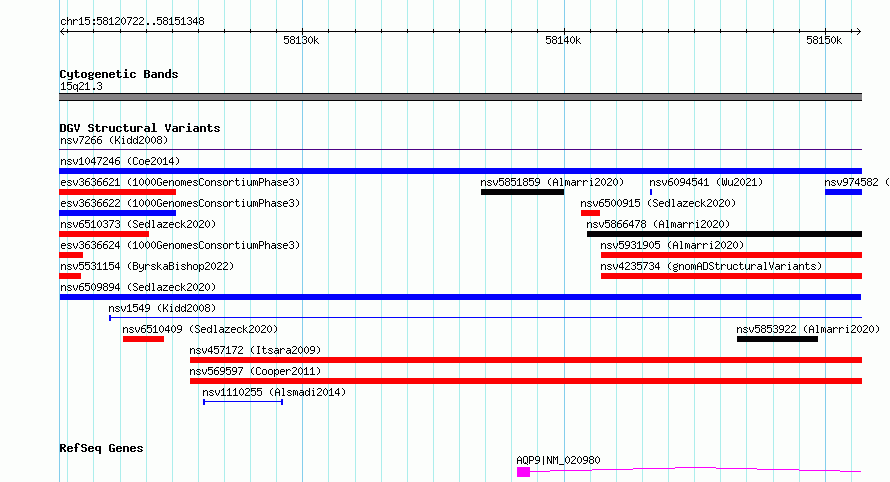Screen dimensions: 890x482
Task: Click the nsv974582 blue variant bar
Action: (x=843, y=192)
